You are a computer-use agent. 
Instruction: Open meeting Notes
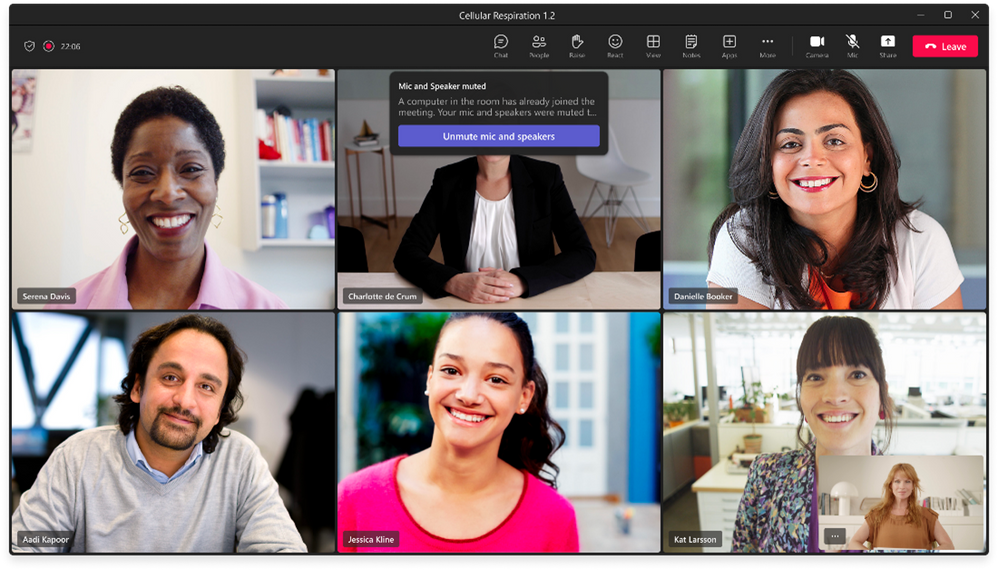[691, 46]
